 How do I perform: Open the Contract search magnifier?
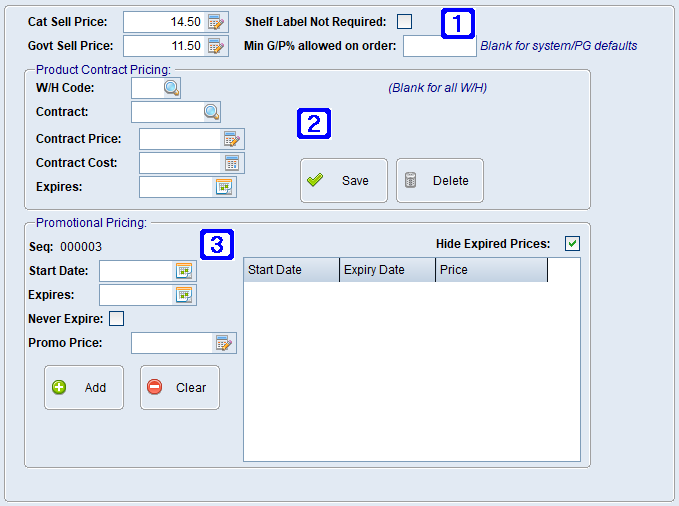(x=211, y=112)
